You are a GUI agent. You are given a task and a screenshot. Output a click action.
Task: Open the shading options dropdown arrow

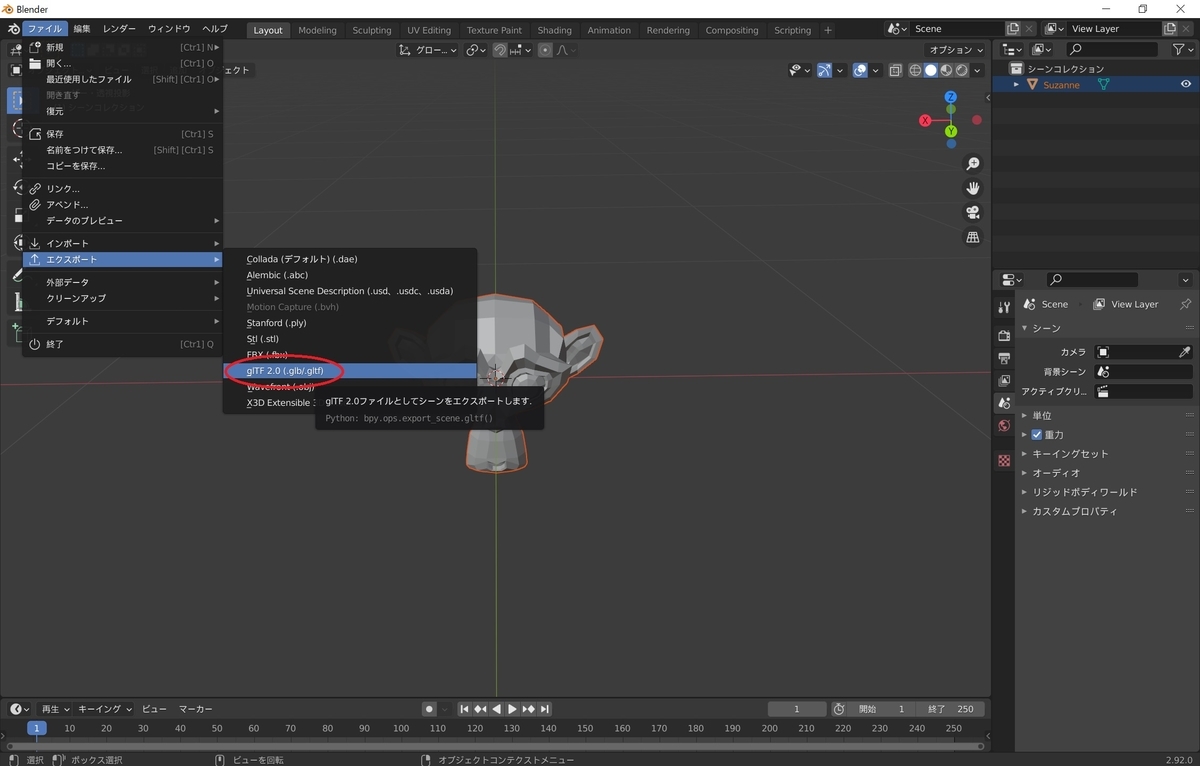pyautogui.click(x=977, y=70)
